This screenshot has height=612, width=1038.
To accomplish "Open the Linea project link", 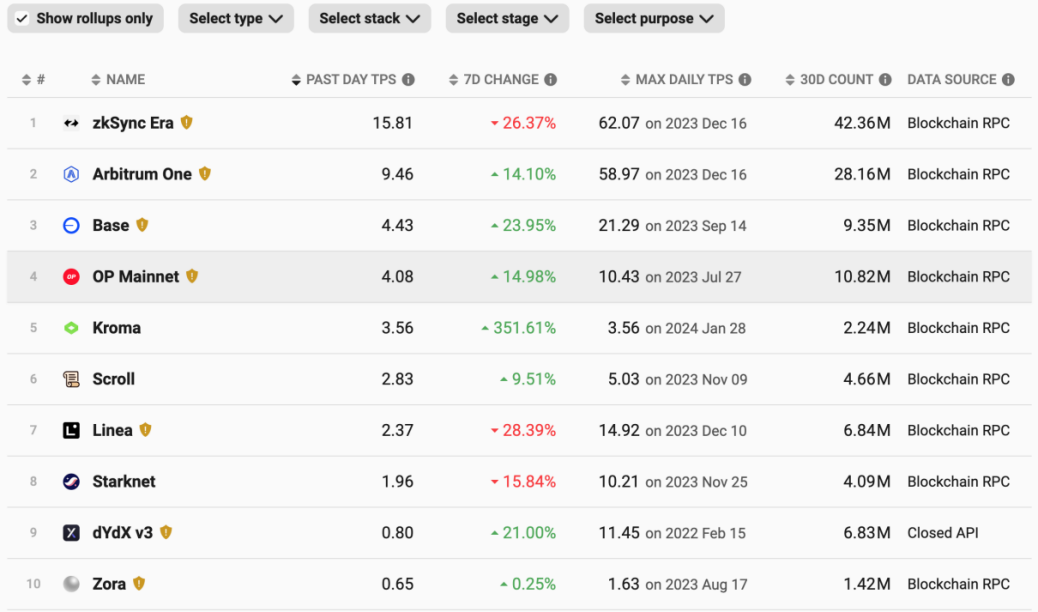I will [113, 431].
